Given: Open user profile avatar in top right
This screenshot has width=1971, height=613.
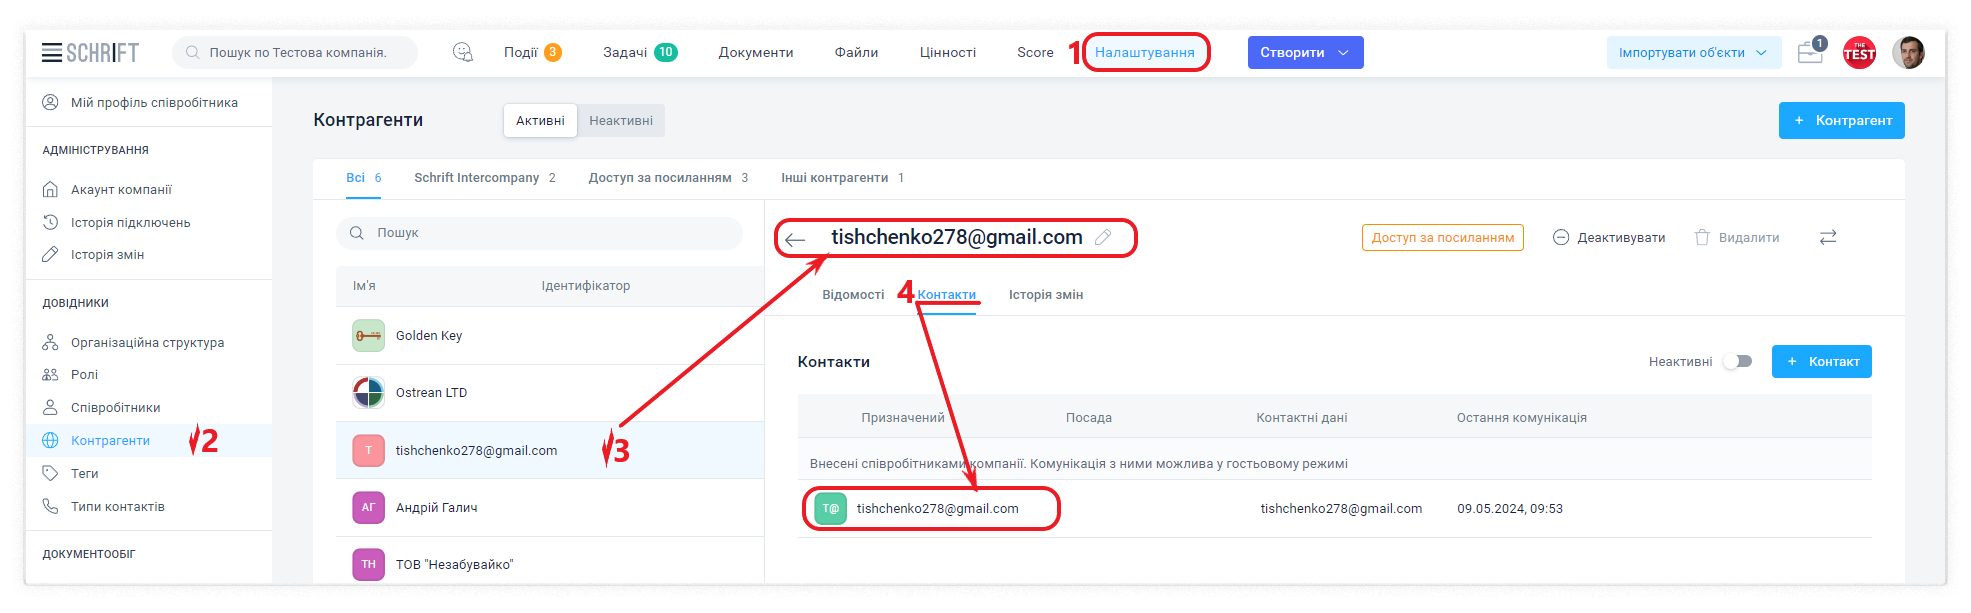Looking at the screenshot, I should (x=1908, y=53).
